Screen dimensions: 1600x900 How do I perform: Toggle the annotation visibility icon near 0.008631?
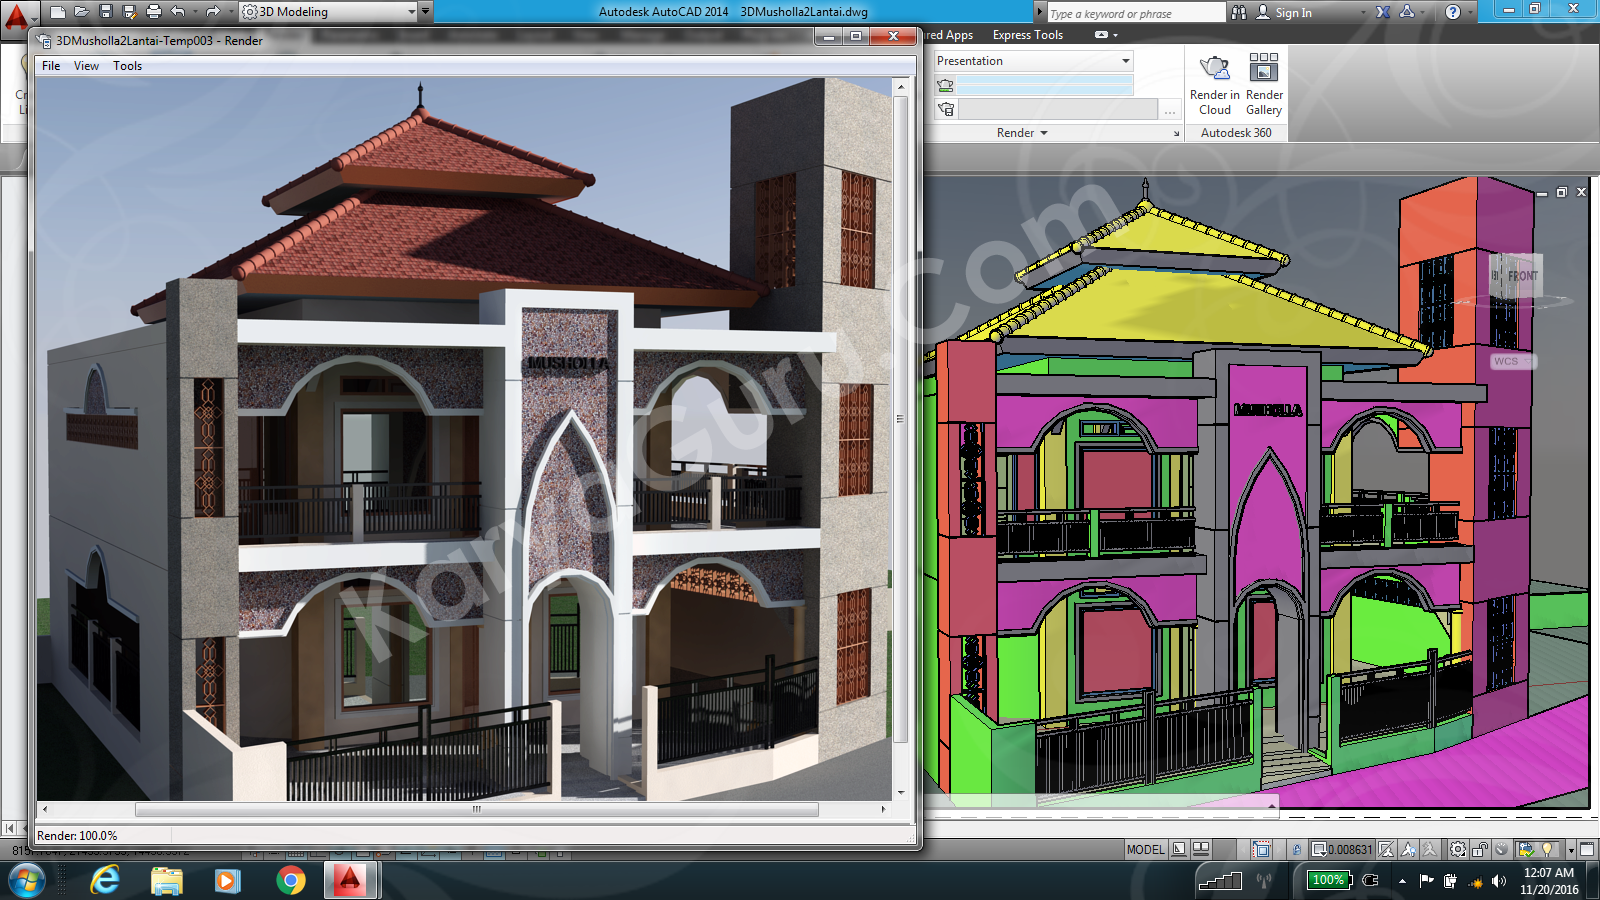click(x=1385, y=850)
